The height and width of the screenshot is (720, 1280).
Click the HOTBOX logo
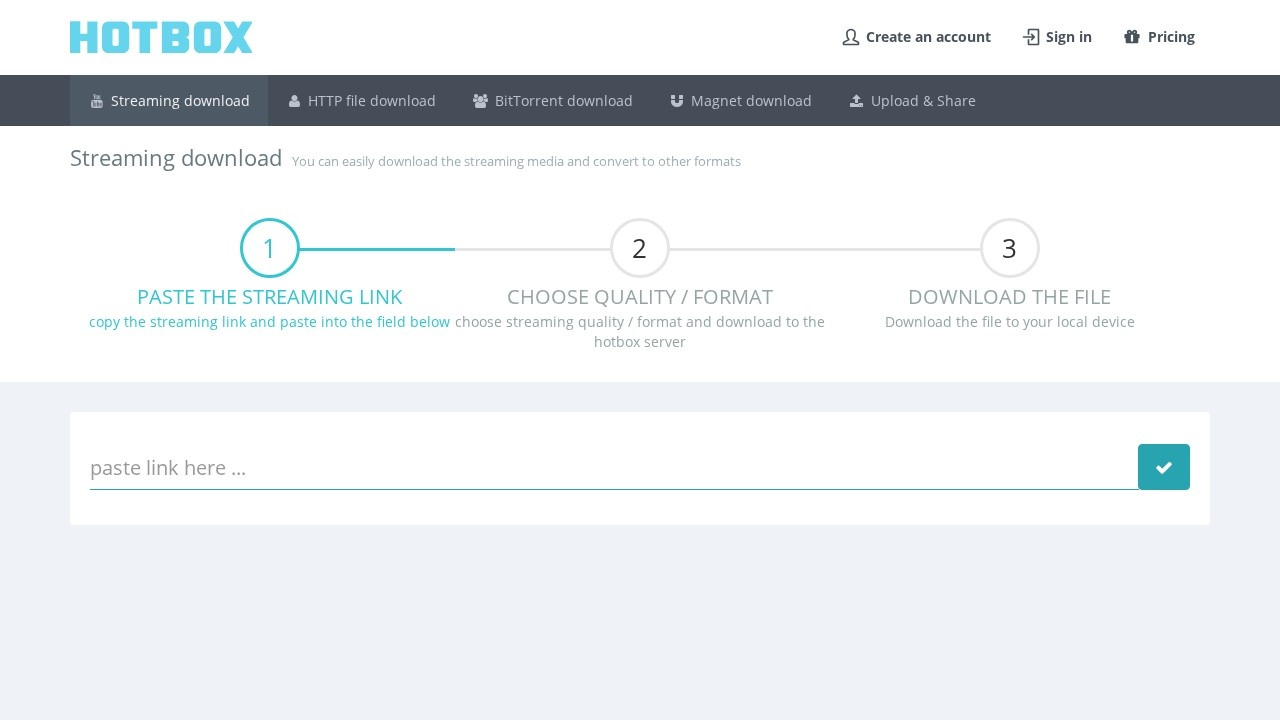click(161, 37)
